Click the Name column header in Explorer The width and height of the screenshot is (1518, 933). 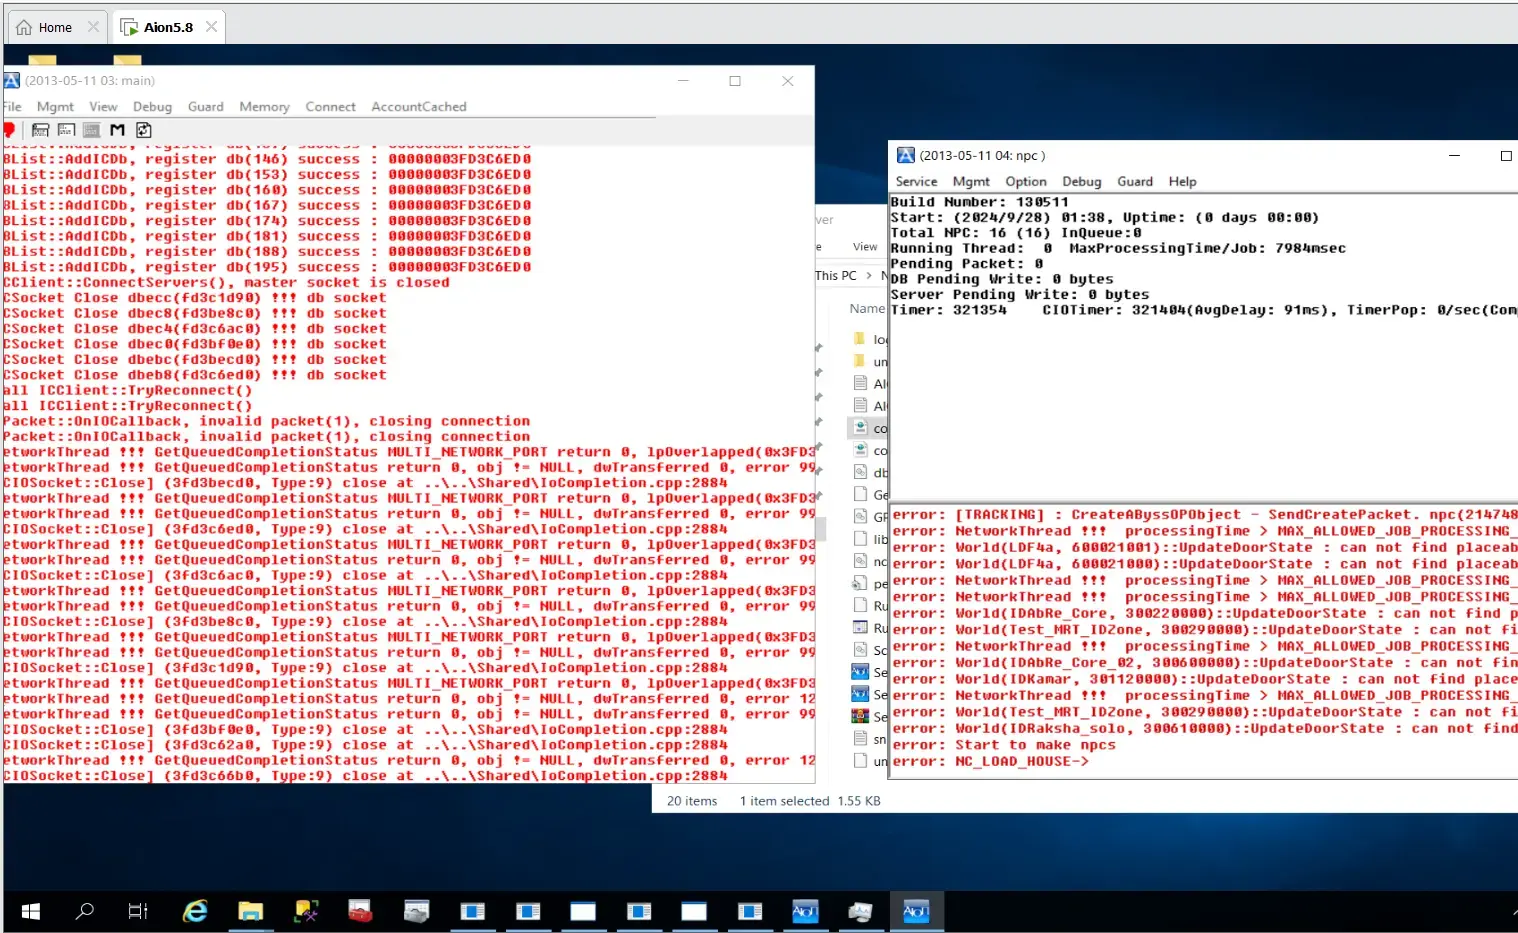click(867, 308)
